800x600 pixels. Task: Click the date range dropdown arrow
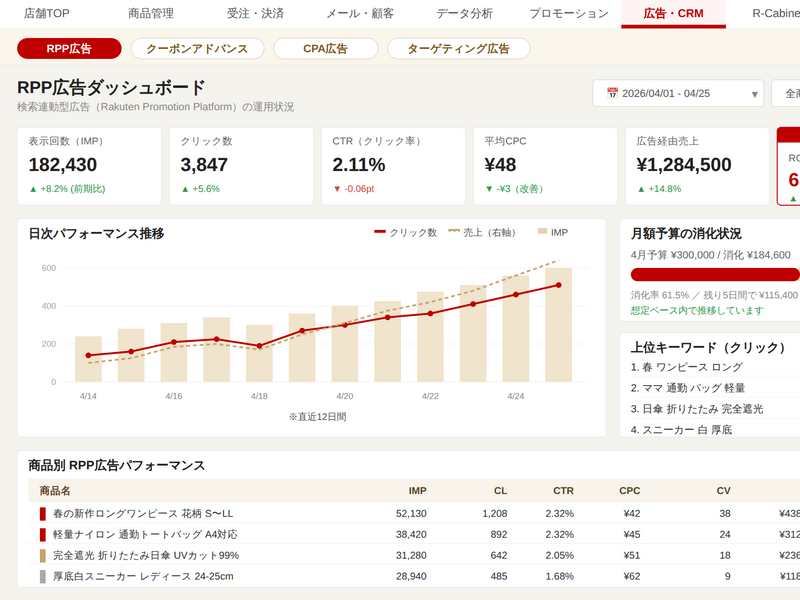(754, 94)
